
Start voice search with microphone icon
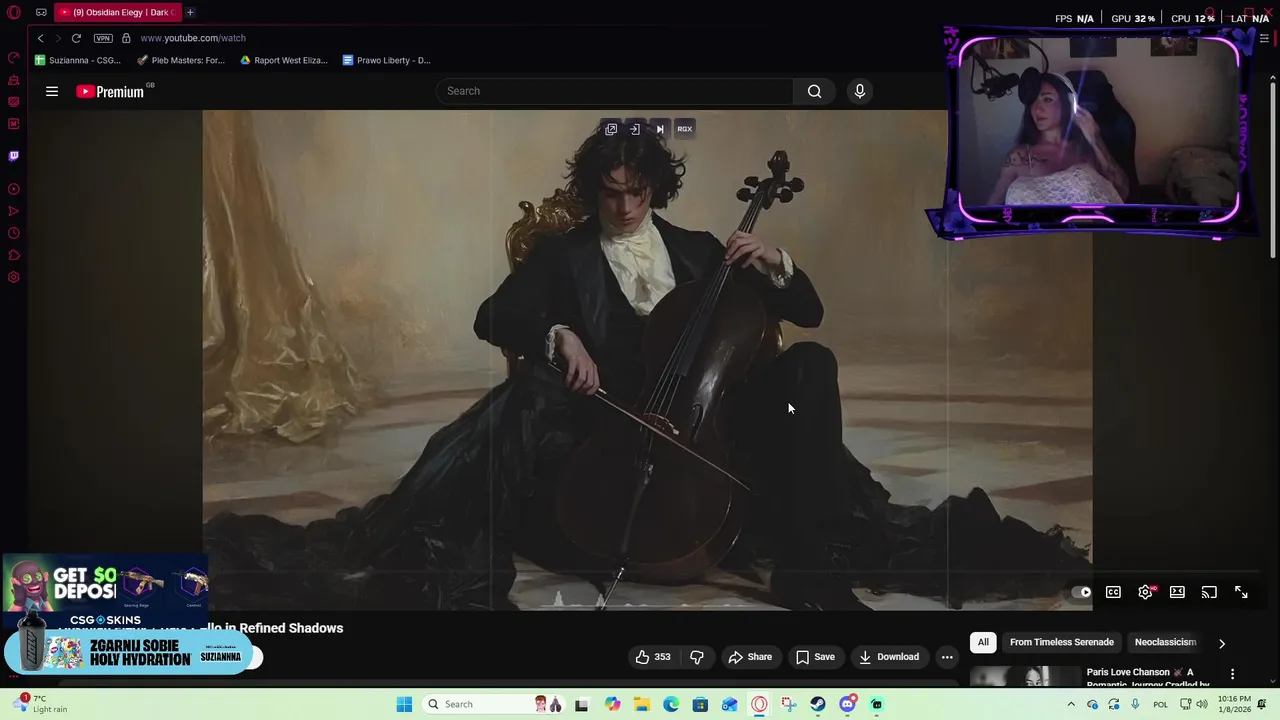[x=860, y=91]
